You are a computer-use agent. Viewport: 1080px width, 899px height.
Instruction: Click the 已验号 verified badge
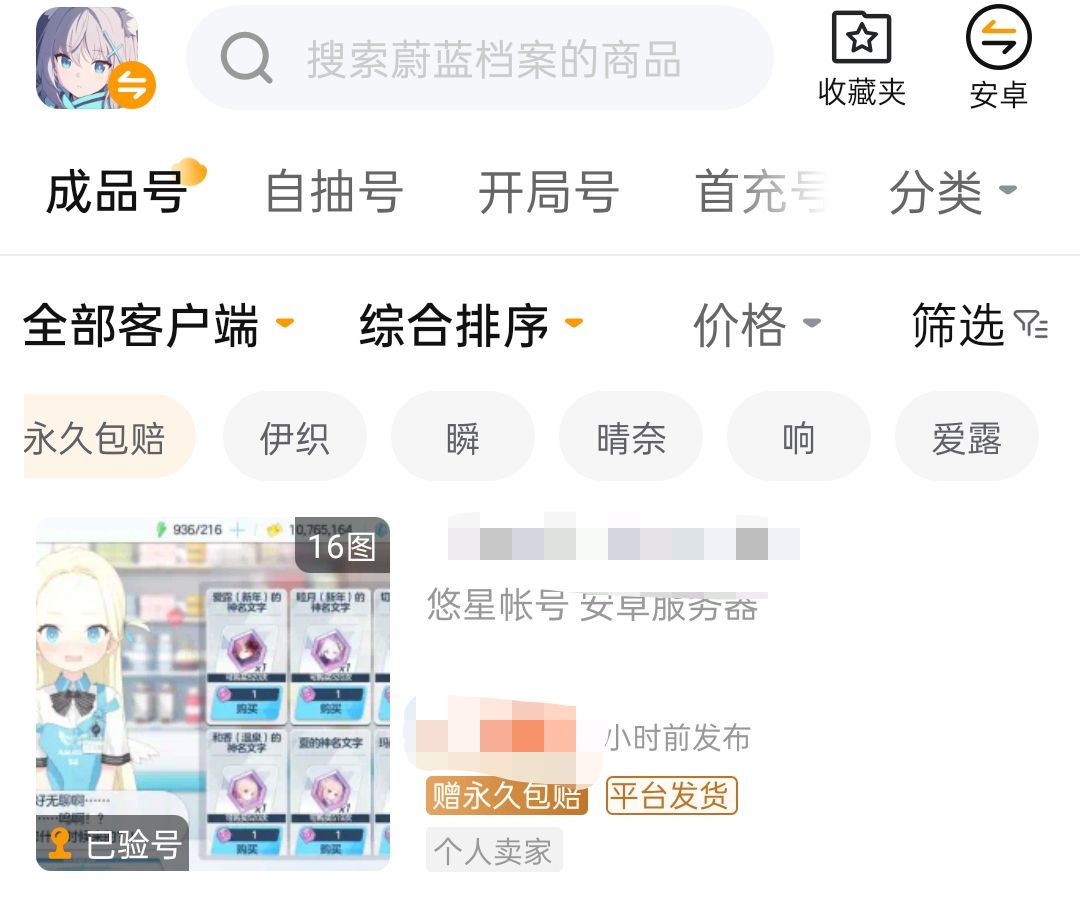pyautogui.click(x=112, y=843)
